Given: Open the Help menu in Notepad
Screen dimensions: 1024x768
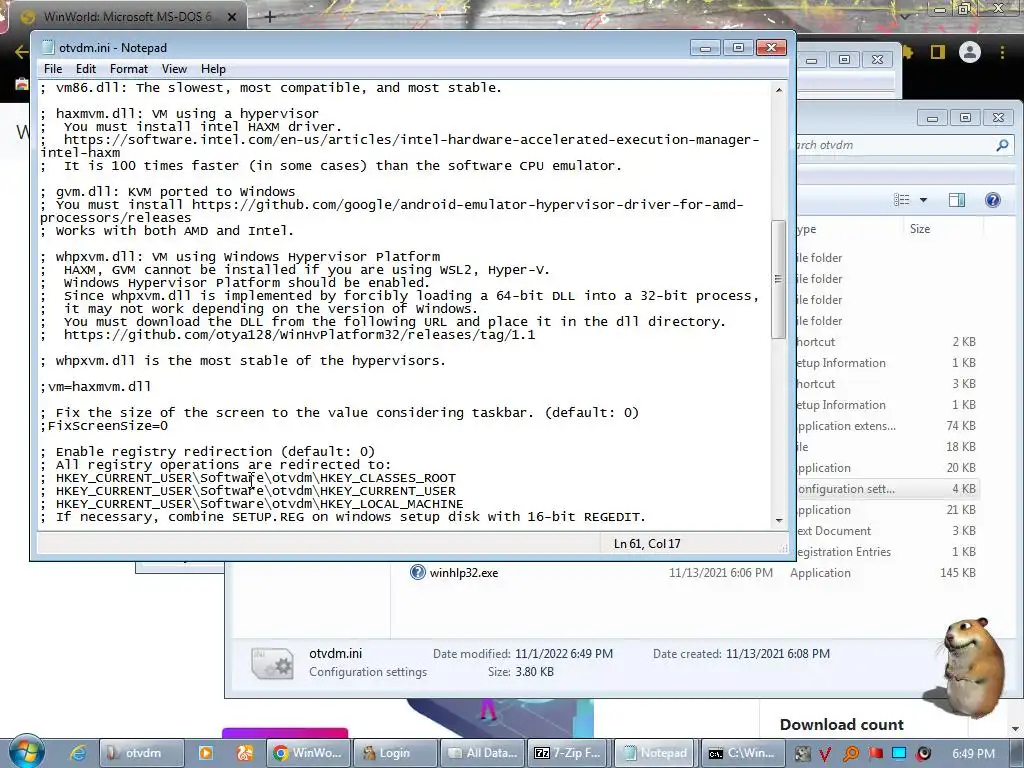Looking at the screenshot, I should pos(213,69).
